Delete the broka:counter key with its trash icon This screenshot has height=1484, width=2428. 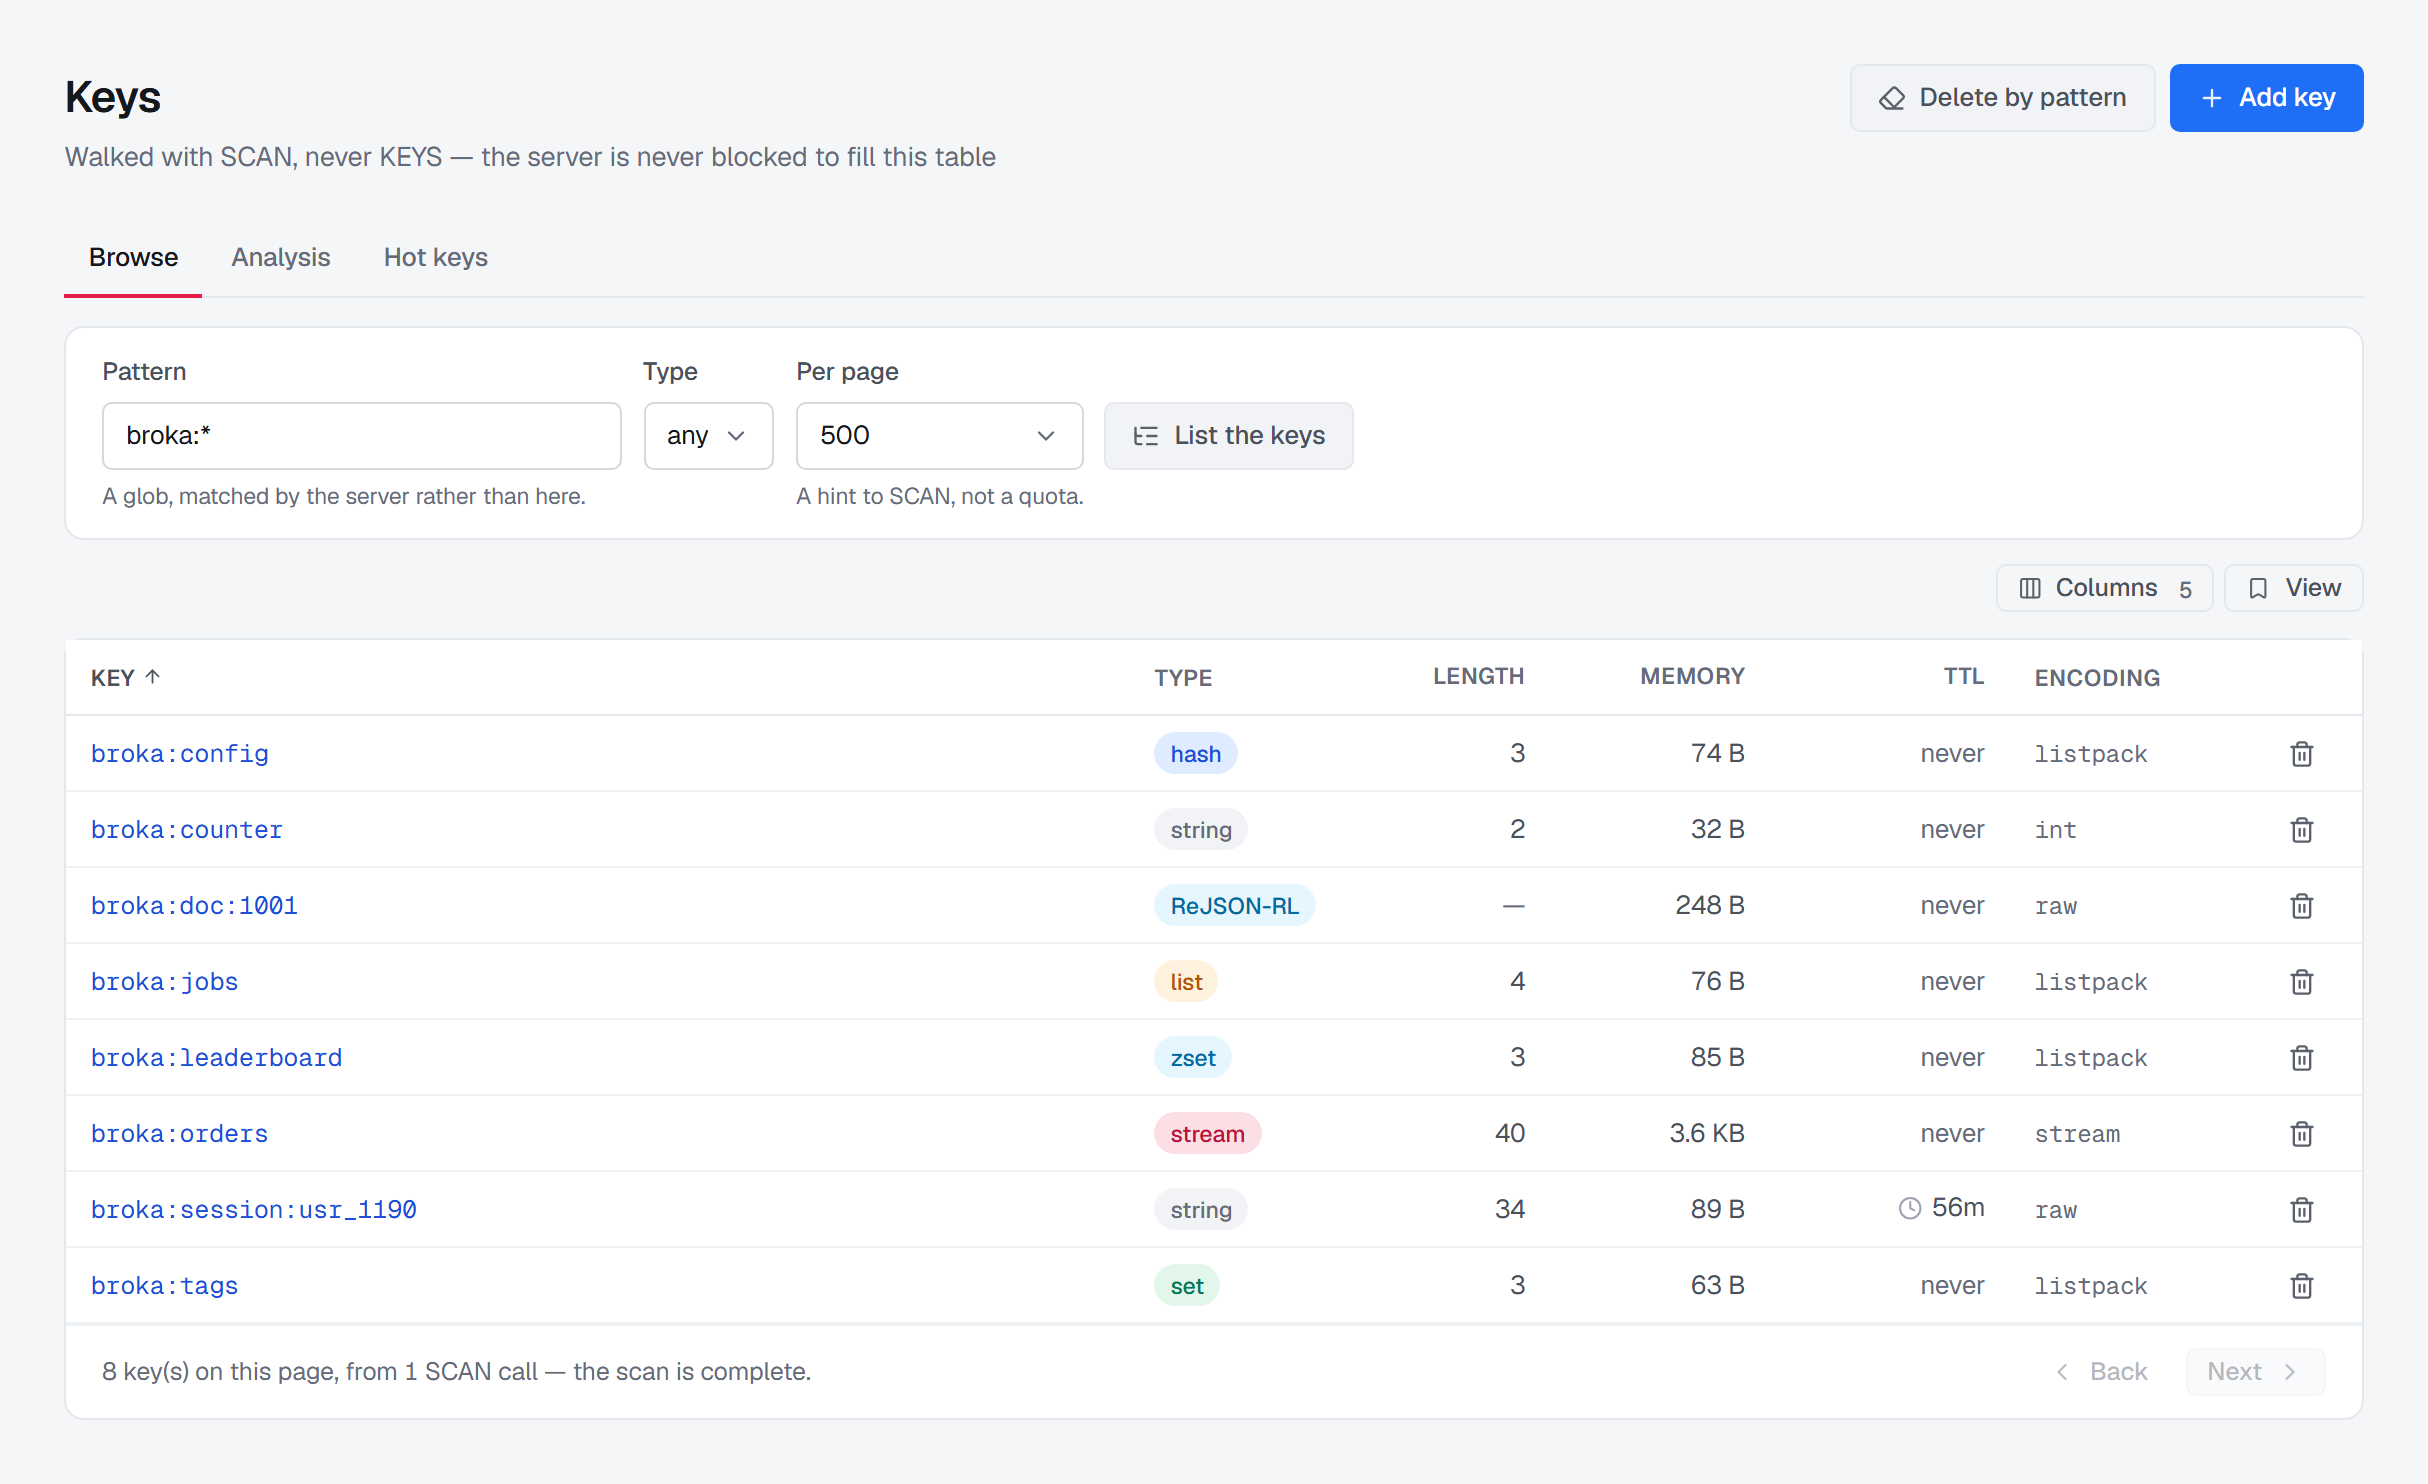pyautogui.click(x=2301, y=830)
